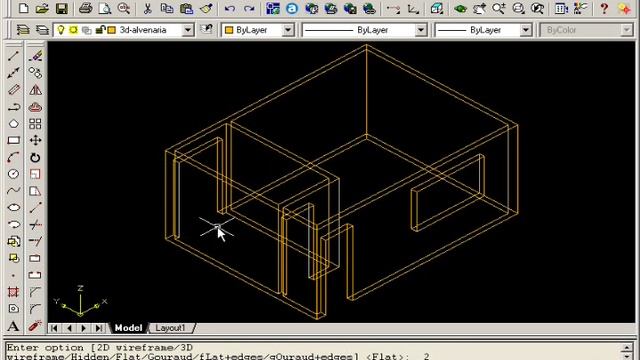The image size is (640, 360).
Task: Choose the Ellipse draw tool
Action: [13, 208]
